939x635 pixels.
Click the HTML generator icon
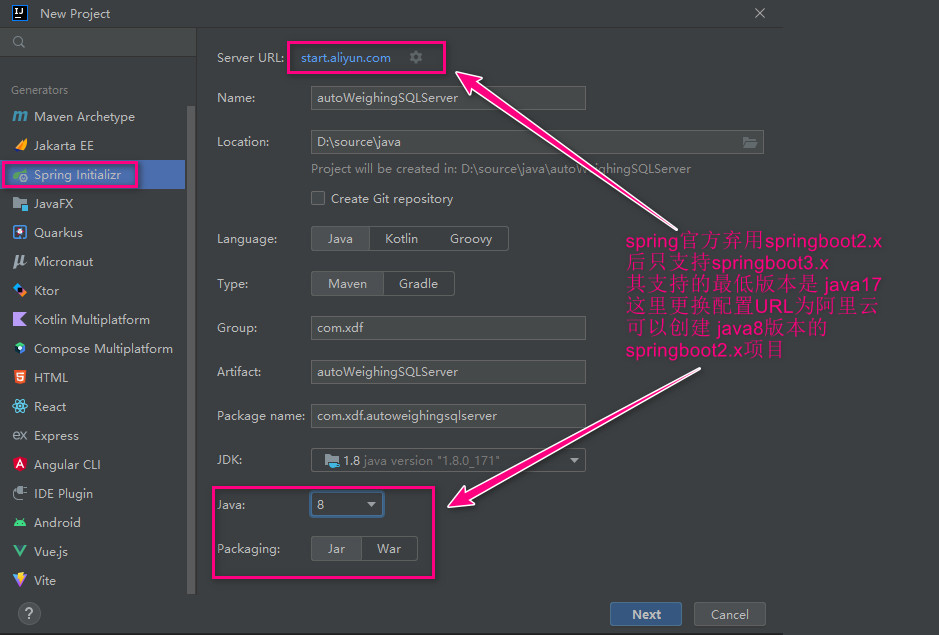click(20, 377)
